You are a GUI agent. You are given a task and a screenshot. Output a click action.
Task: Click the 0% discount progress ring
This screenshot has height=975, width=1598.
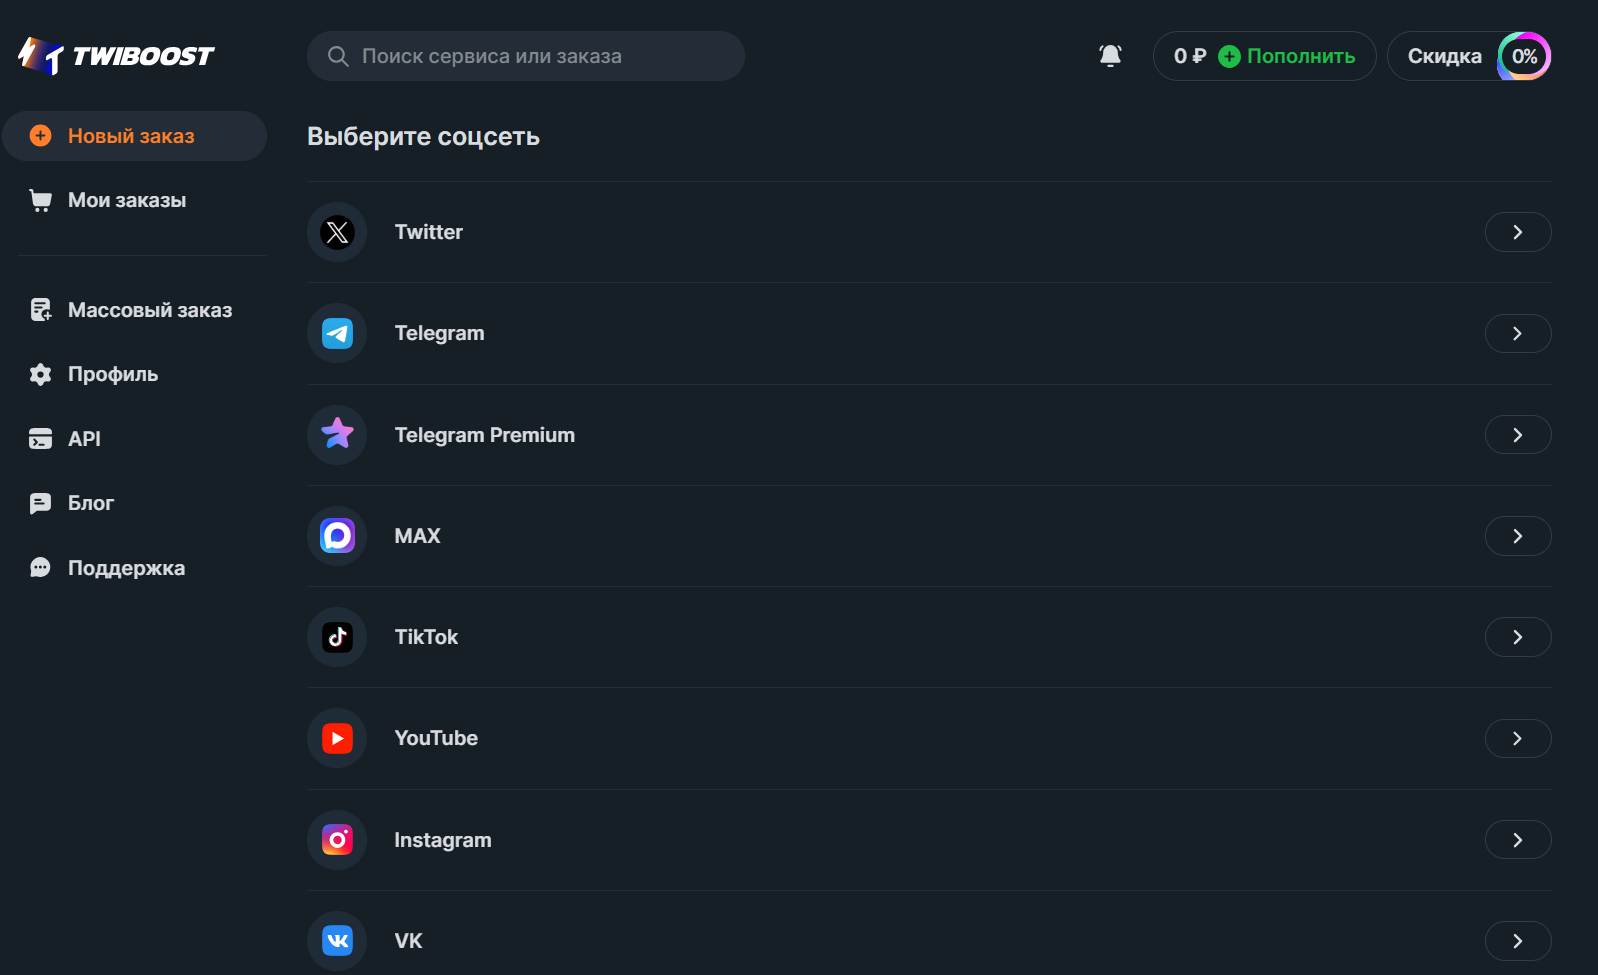pos(1524,56)
